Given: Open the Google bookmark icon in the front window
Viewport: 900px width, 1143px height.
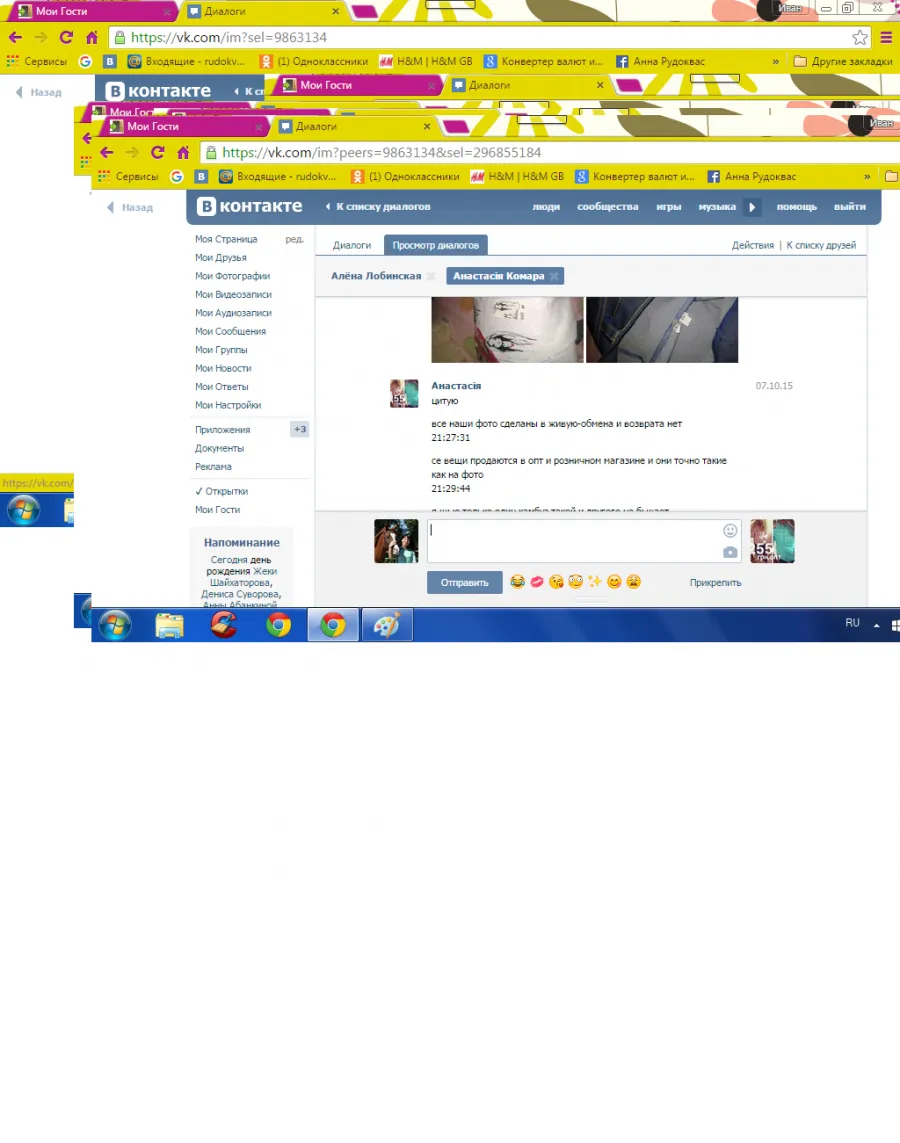Looking at the screenshot, I should click(x=176, y=176).
